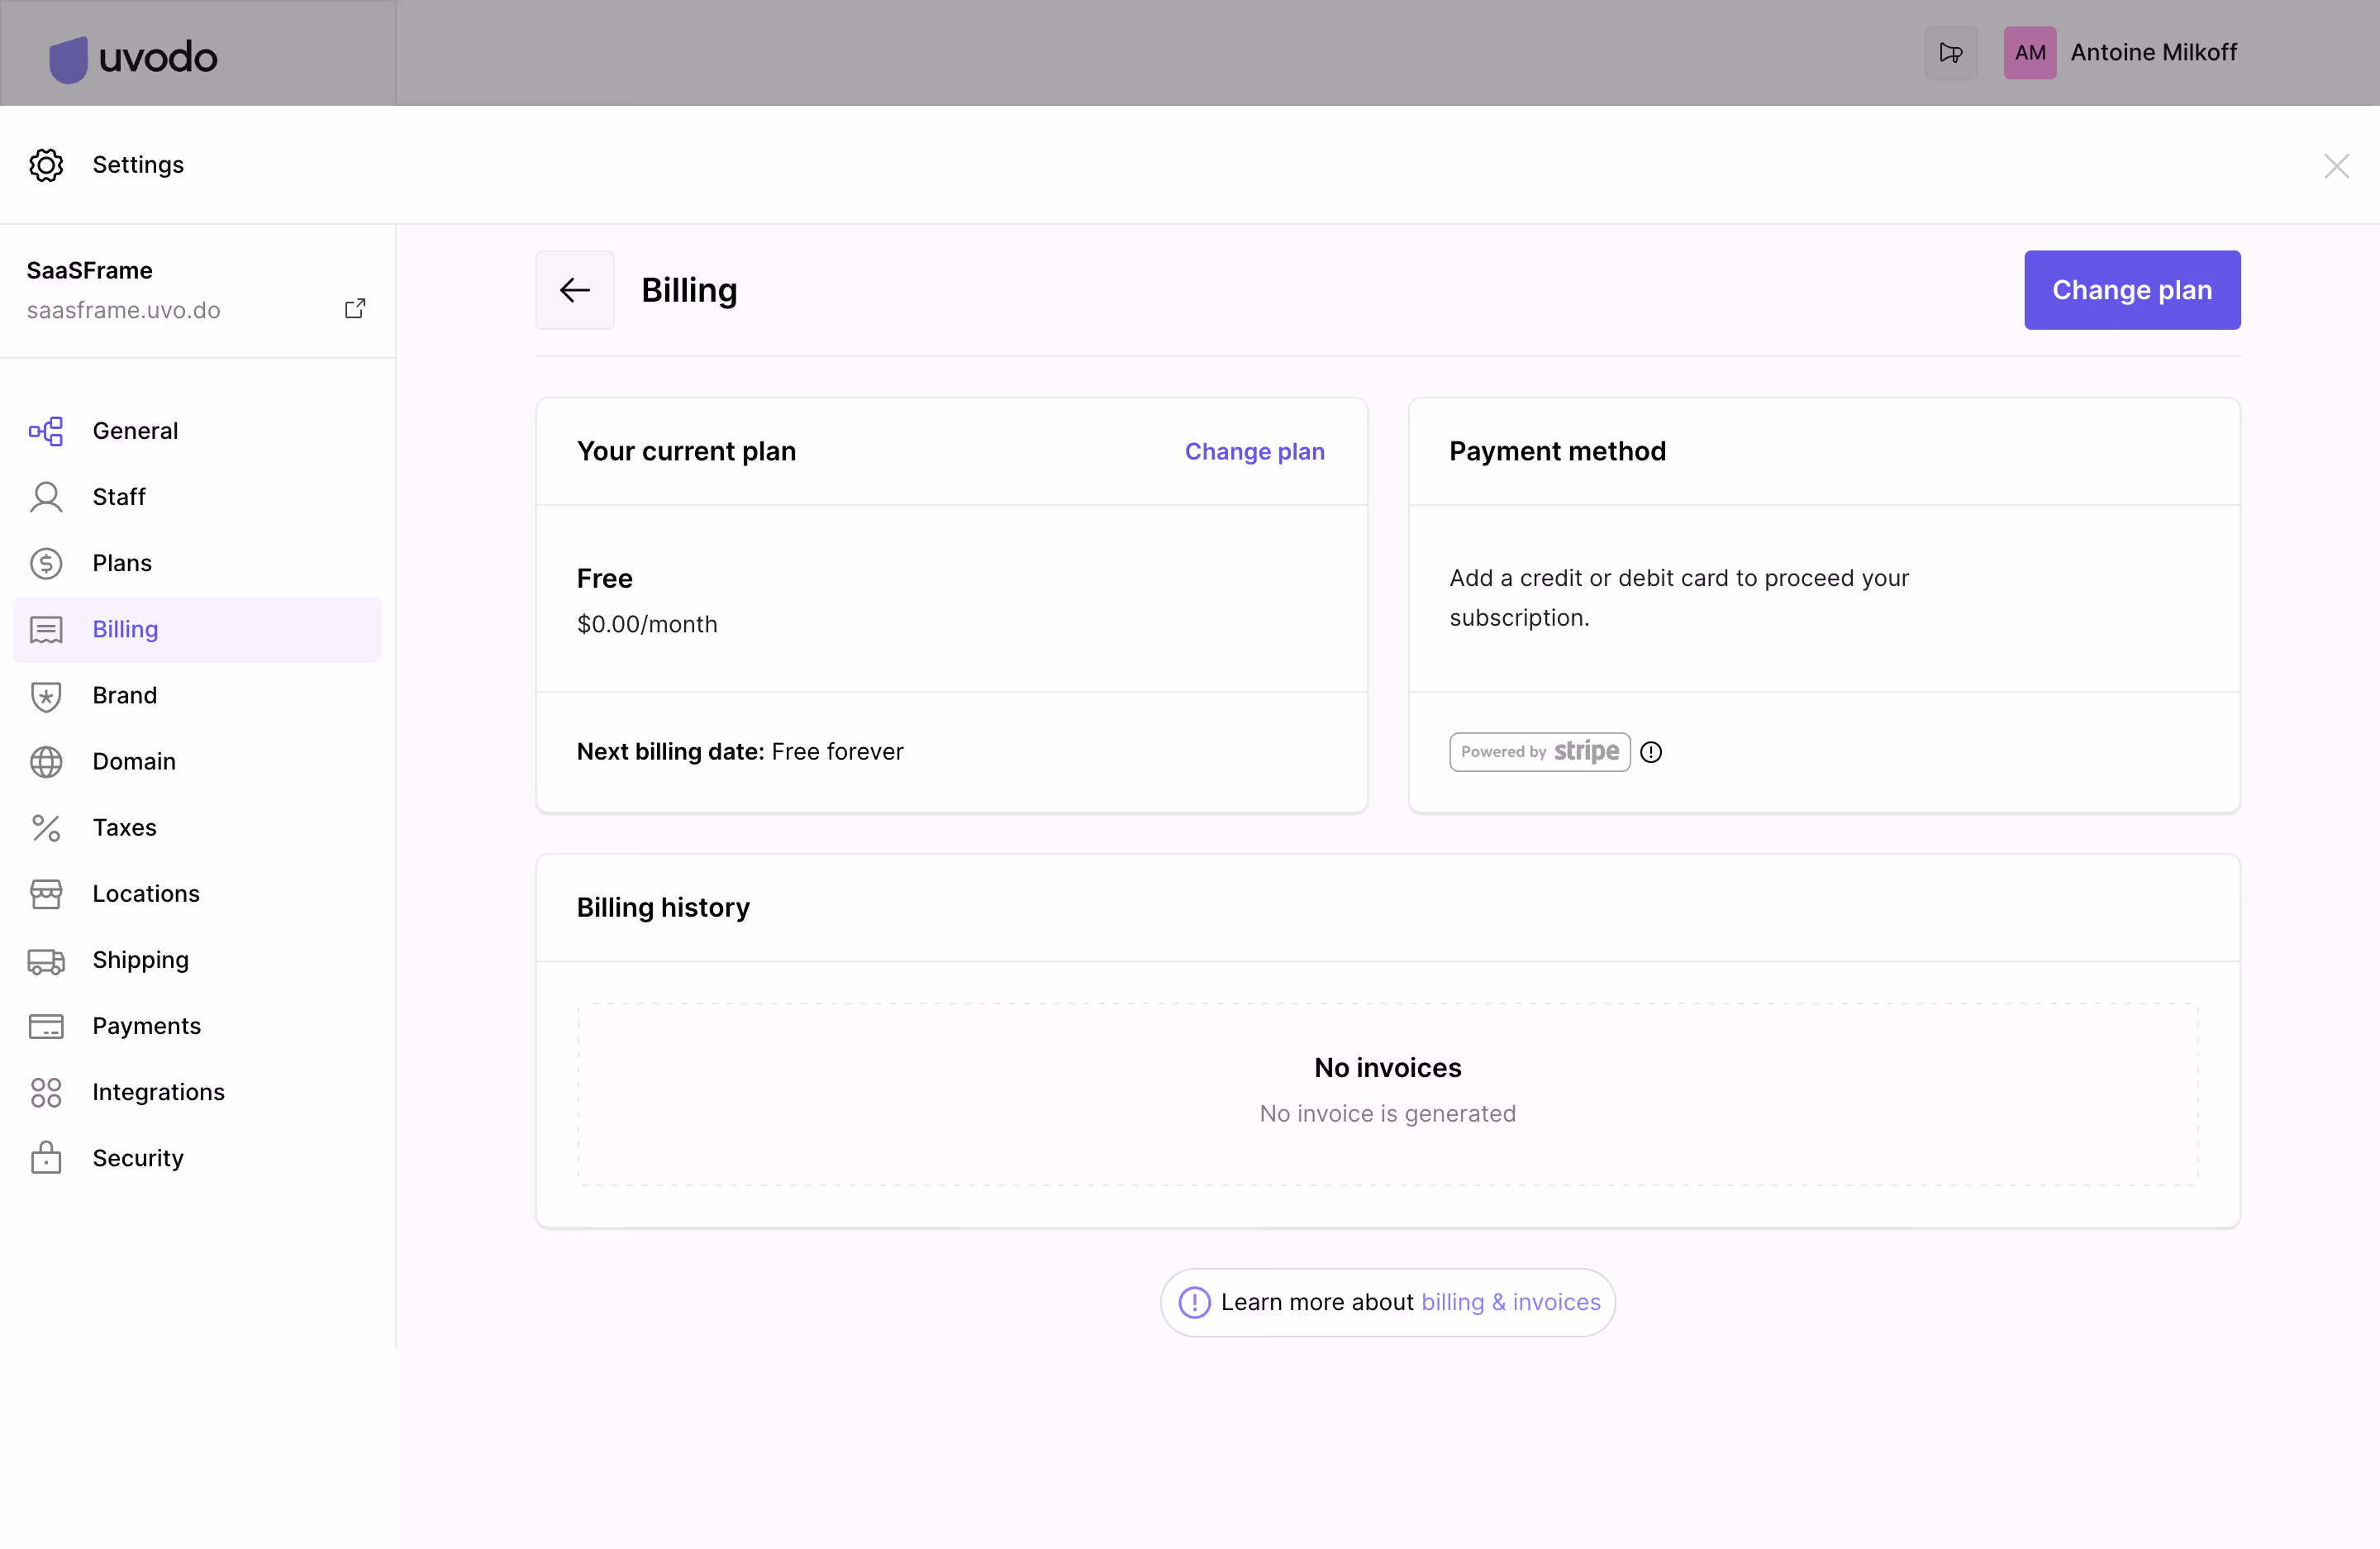This screenshot has width=2380, height=1549.
Task: Click Change plan link in current plan card
Action: (x=1254, y=451)
